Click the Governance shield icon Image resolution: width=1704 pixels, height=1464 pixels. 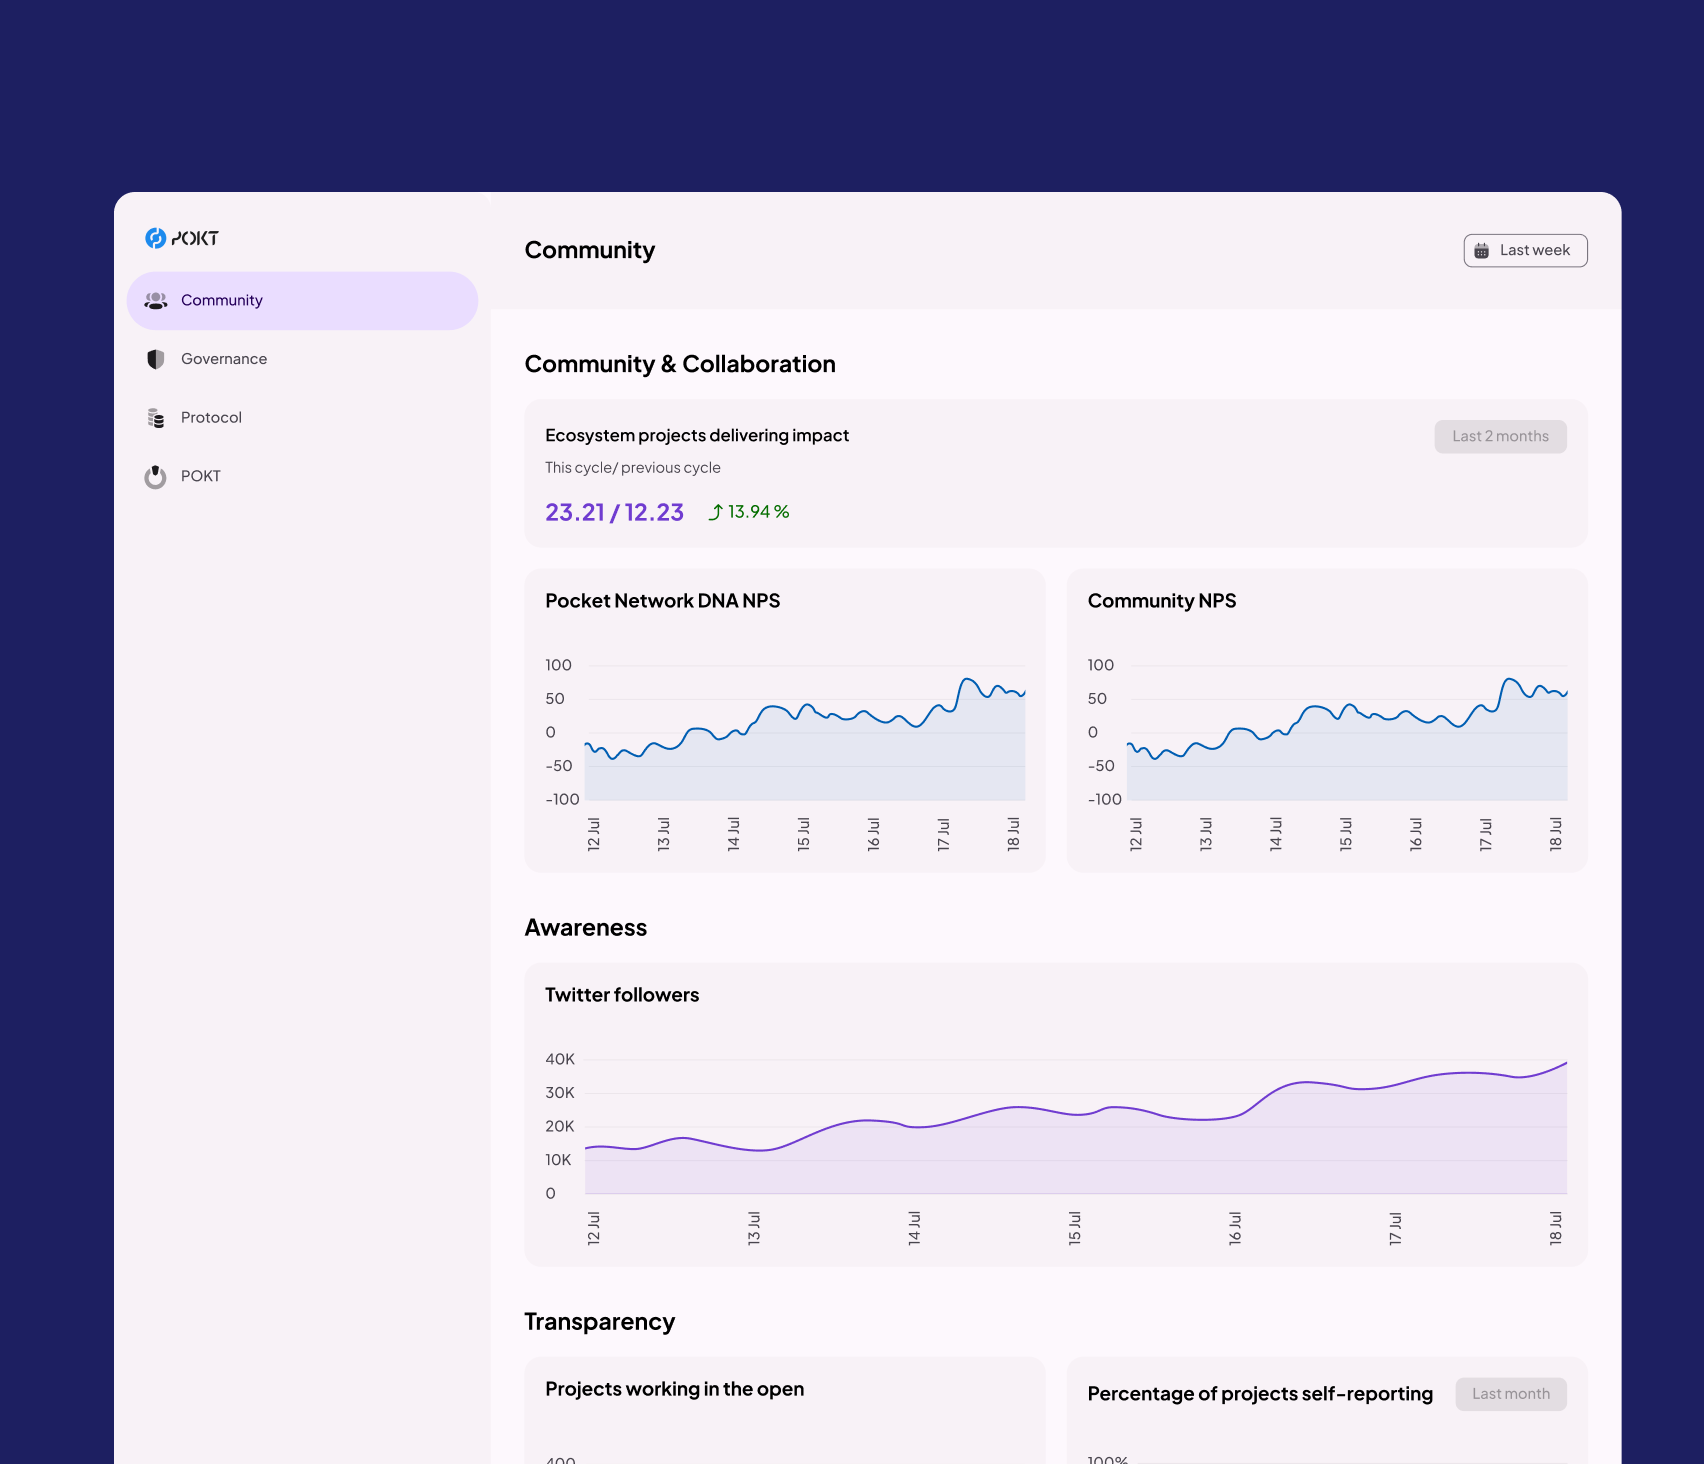click(x=155, y=359)
